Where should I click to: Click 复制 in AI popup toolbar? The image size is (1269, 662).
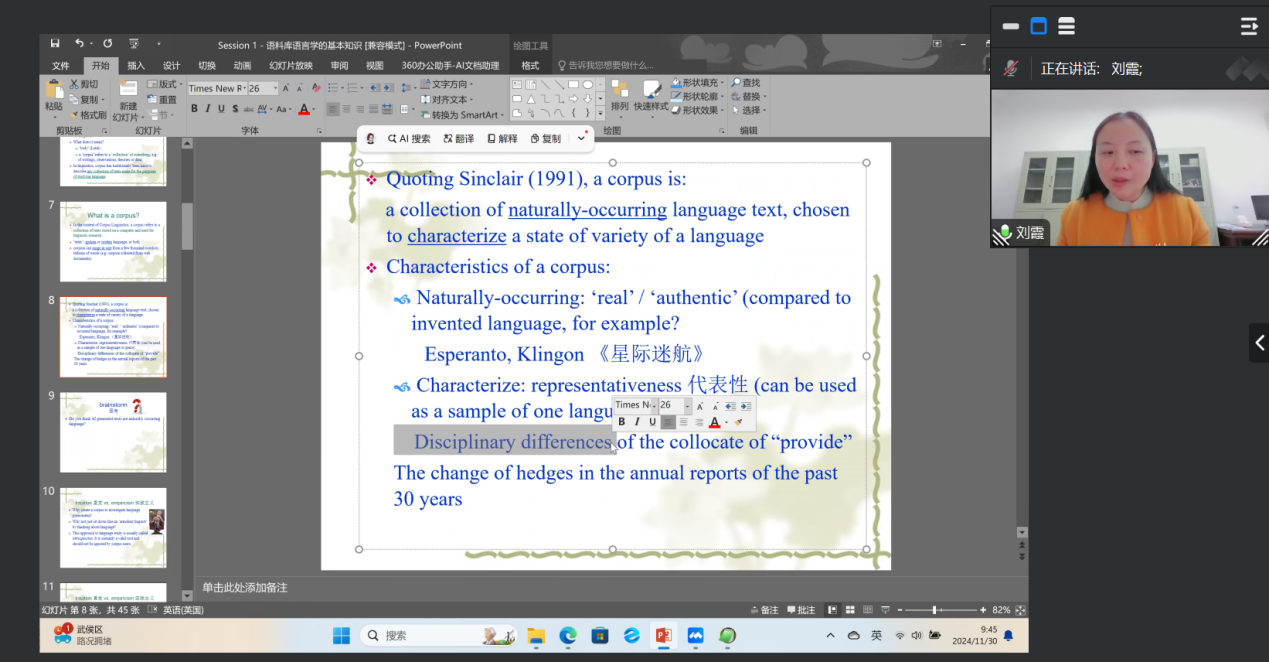[546, 139]
